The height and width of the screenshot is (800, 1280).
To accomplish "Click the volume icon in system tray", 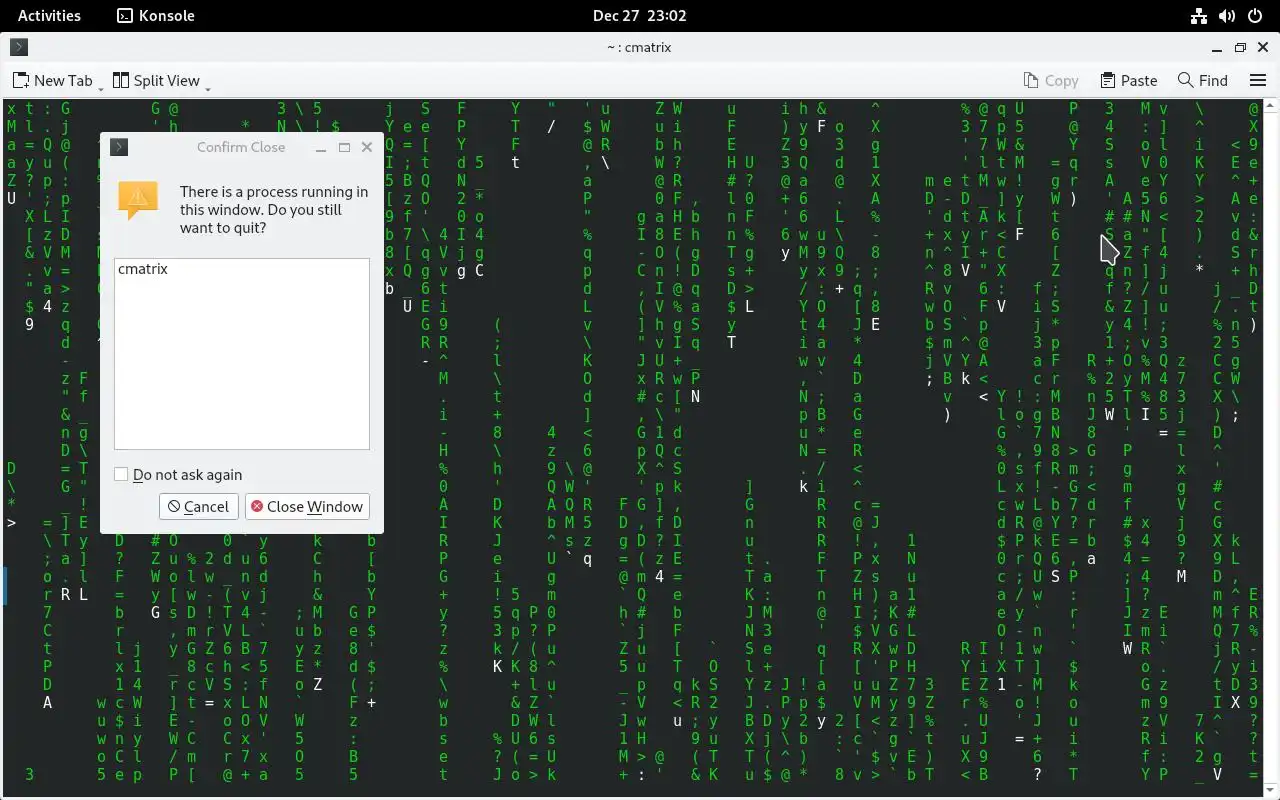I will coord(1227,15).
